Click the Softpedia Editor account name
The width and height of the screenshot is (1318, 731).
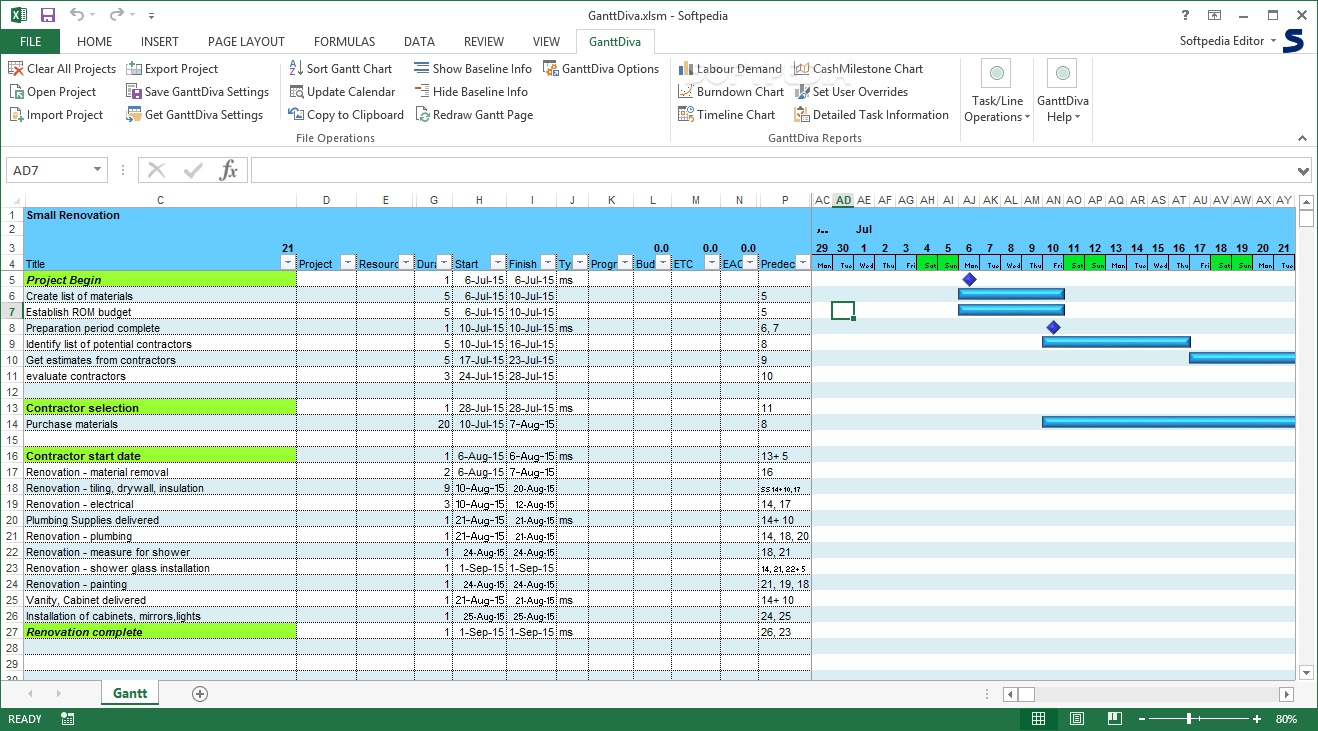pyautogui.click(x=1222, y=41)
